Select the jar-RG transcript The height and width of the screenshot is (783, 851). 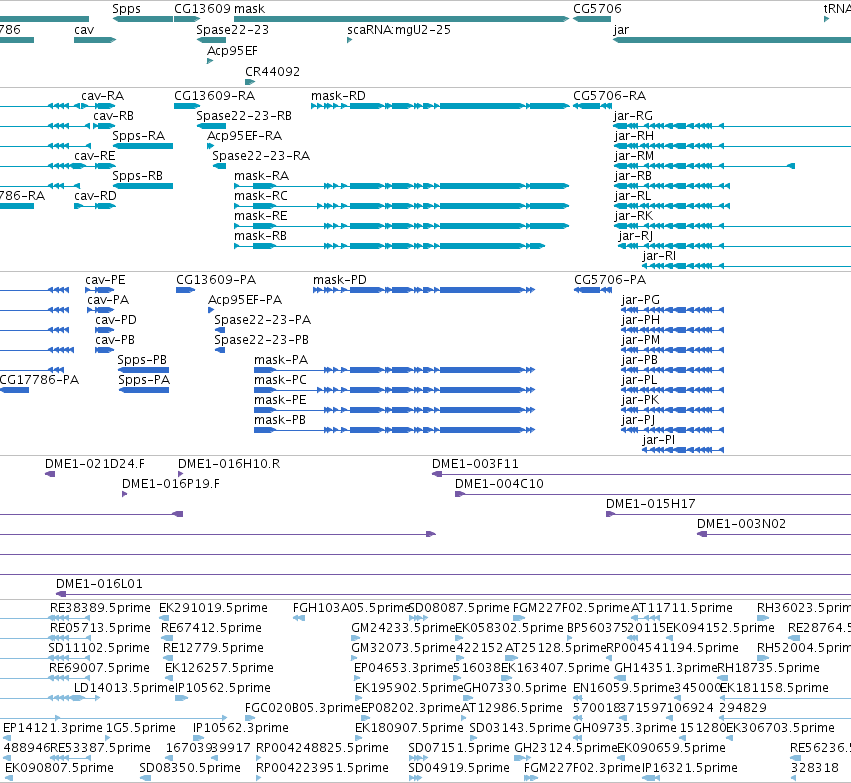coord(732,126)
